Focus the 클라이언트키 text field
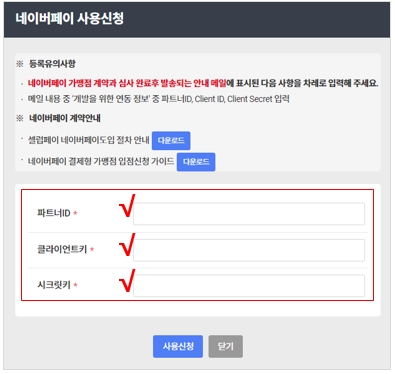Screen dimensions: 395x374 [249, 250]
